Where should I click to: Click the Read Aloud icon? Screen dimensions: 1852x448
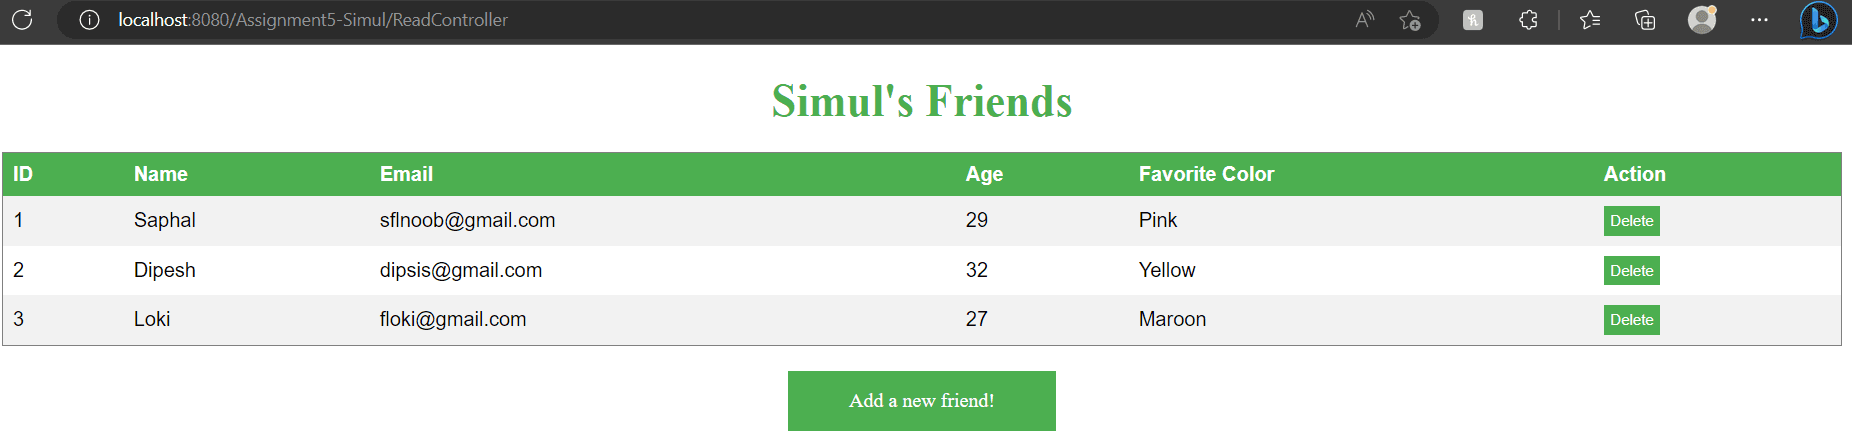(x=1365, y=20)
